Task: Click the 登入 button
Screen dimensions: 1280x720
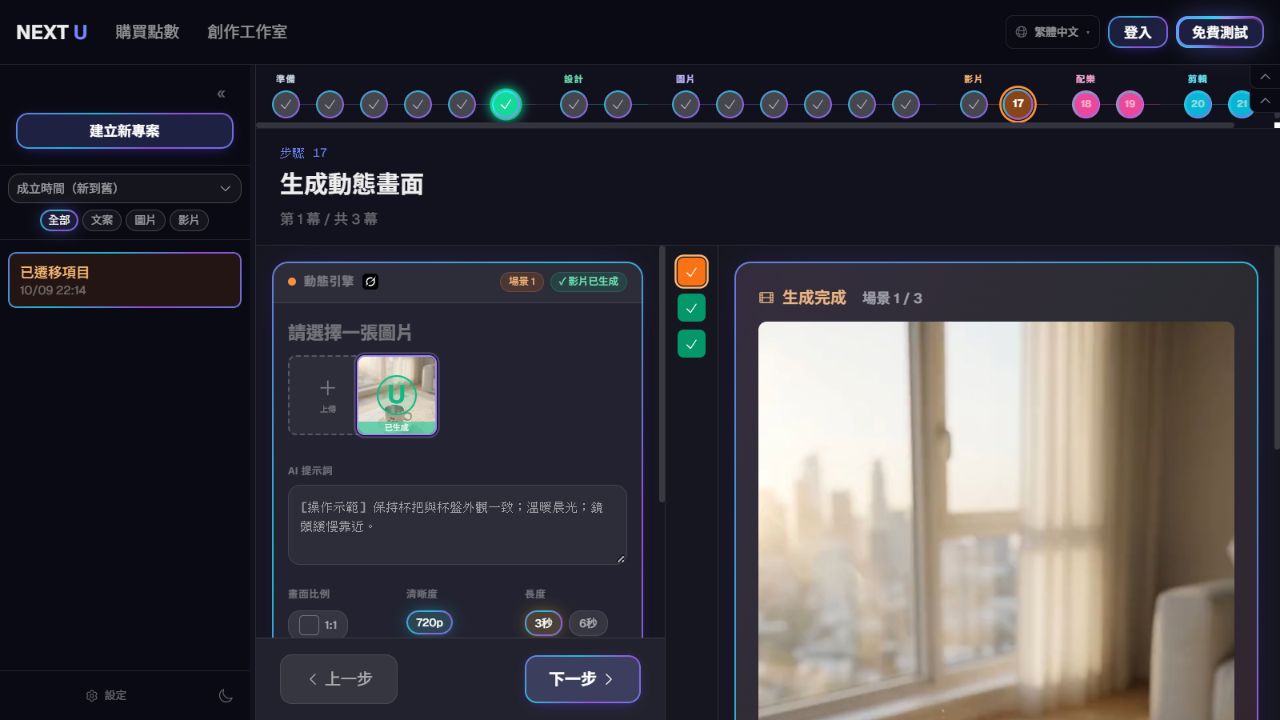Action: (1138, 32)
